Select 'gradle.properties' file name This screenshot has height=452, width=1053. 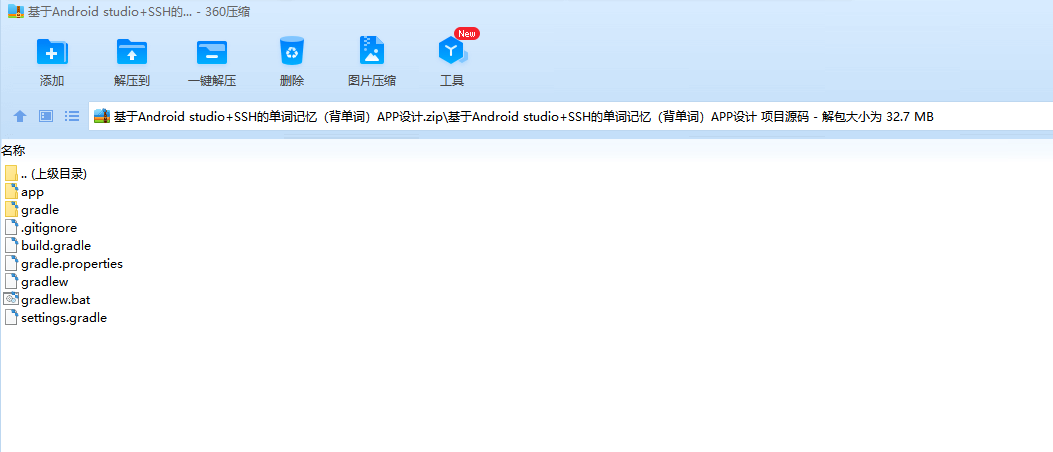coord(72,264)
